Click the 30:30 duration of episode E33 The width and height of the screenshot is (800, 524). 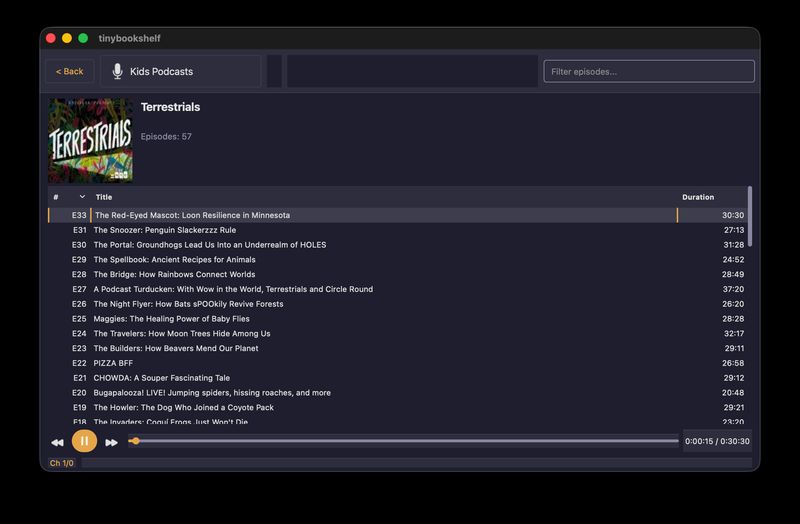point(733,215)
